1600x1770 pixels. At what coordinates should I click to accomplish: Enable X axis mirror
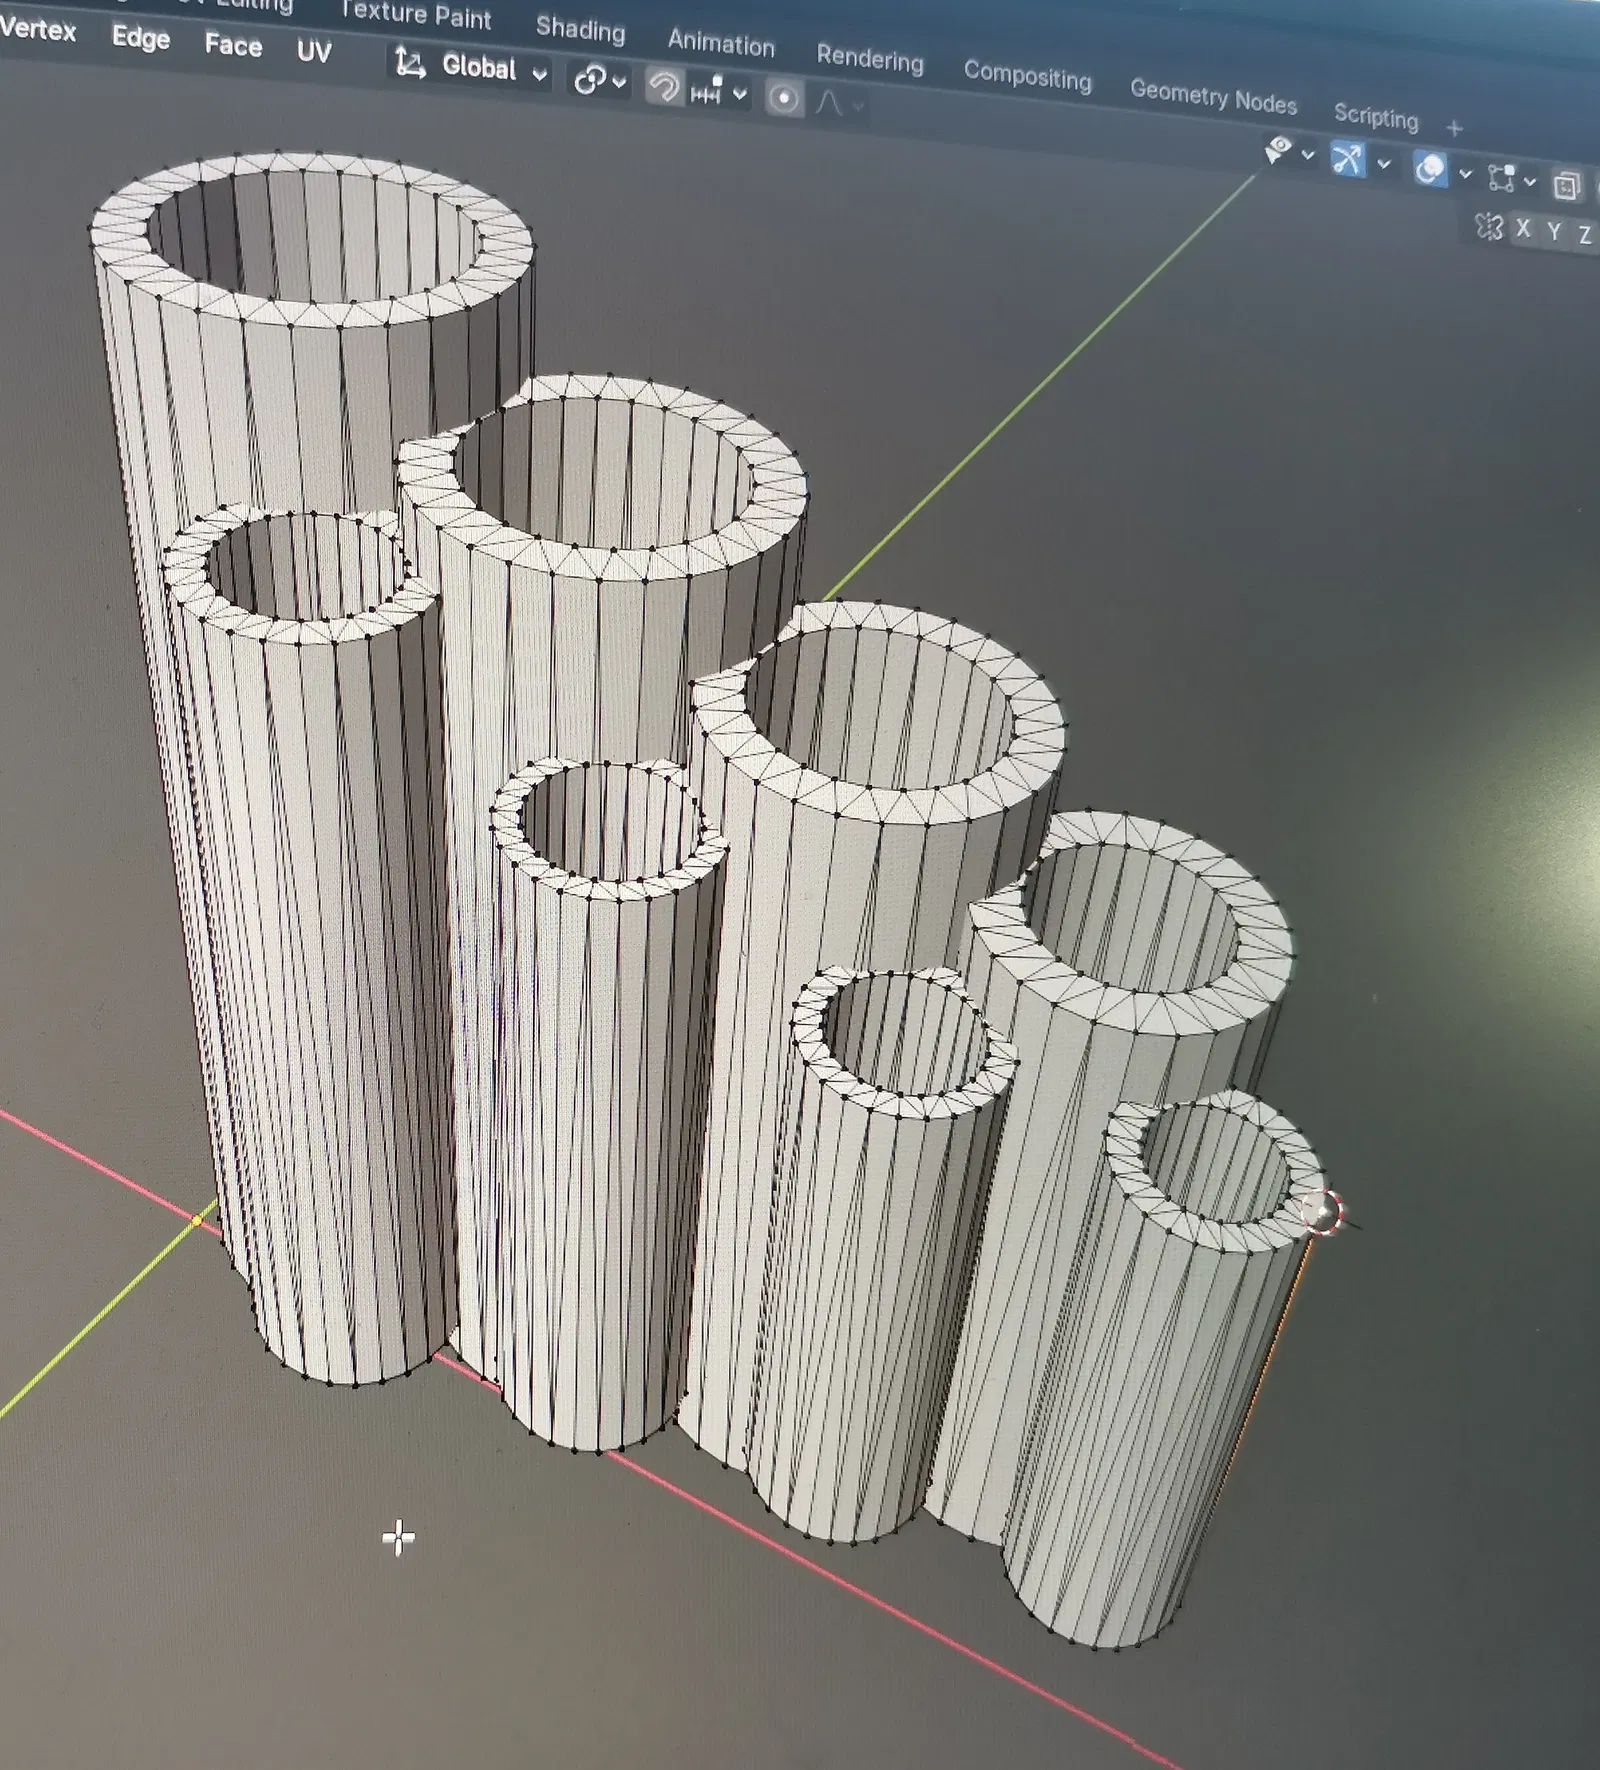tap(1523, 229)
